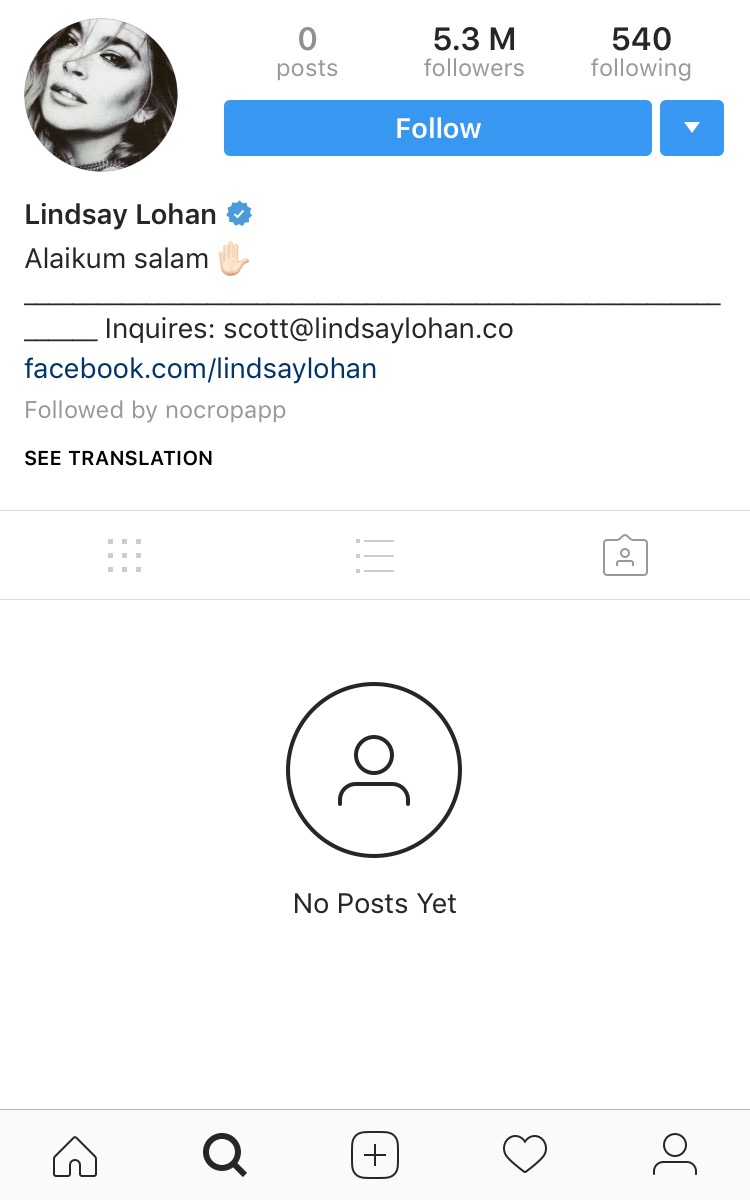This screenshot has width=750, height=1200.
Task: Open the facebook.com/lindsaylohan link
Action: point(201,368)
